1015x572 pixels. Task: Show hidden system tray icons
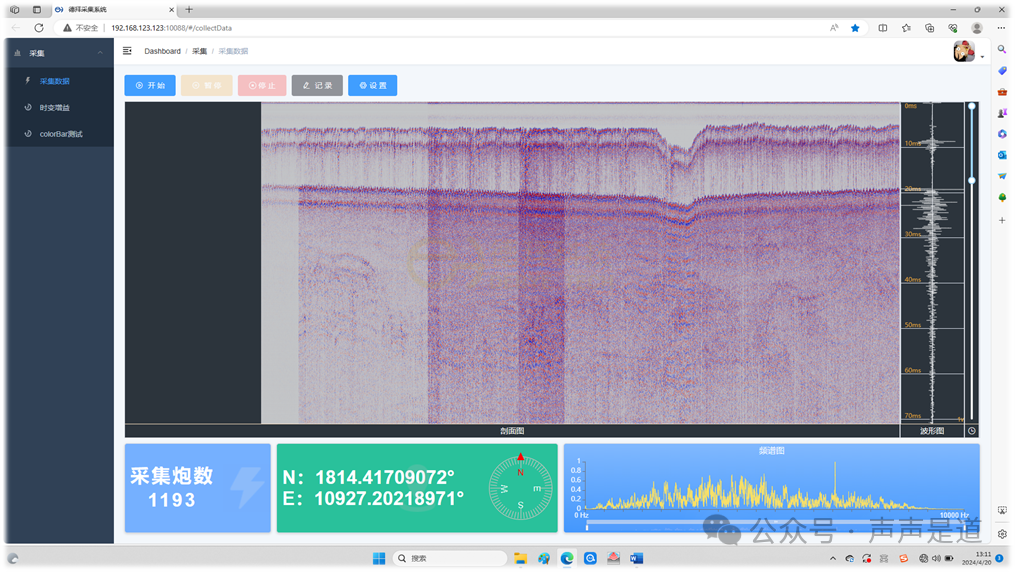pos(832,558)
